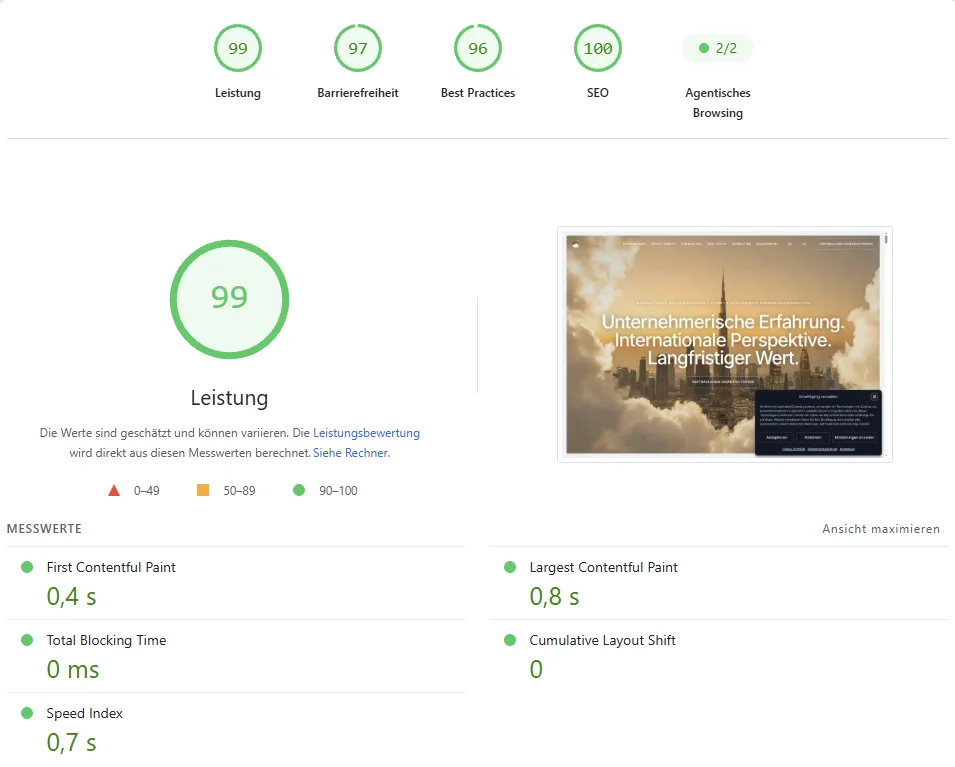The image size is (955, 767).
Task: Open Agentisches Browsing 2/2 badge
Action: tap(717, 48)
